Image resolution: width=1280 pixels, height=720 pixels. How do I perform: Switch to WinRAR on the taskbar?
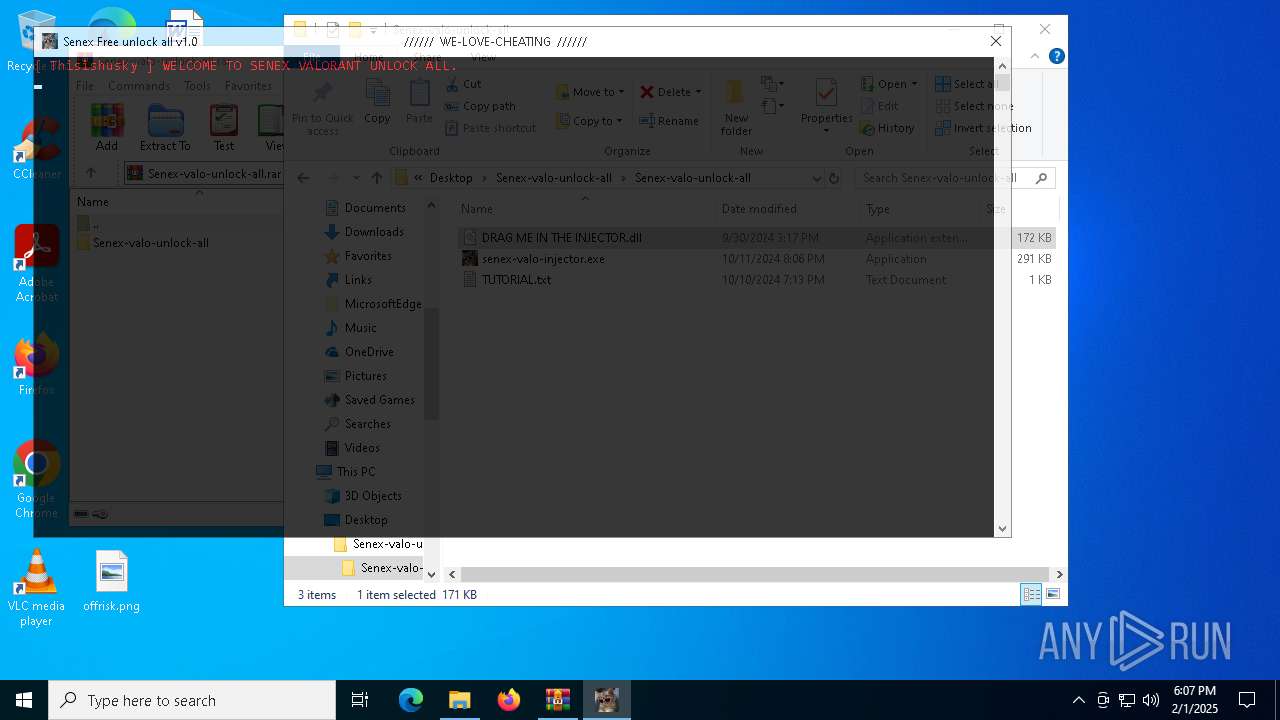(558, 700)
